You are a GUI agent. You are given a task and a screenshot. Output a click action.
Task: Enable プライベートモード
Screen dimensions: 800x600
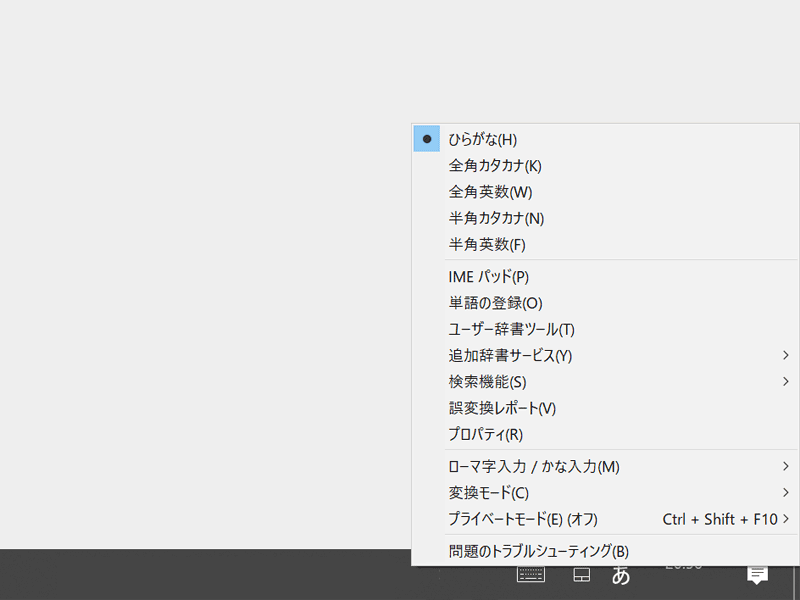point(520,519)
